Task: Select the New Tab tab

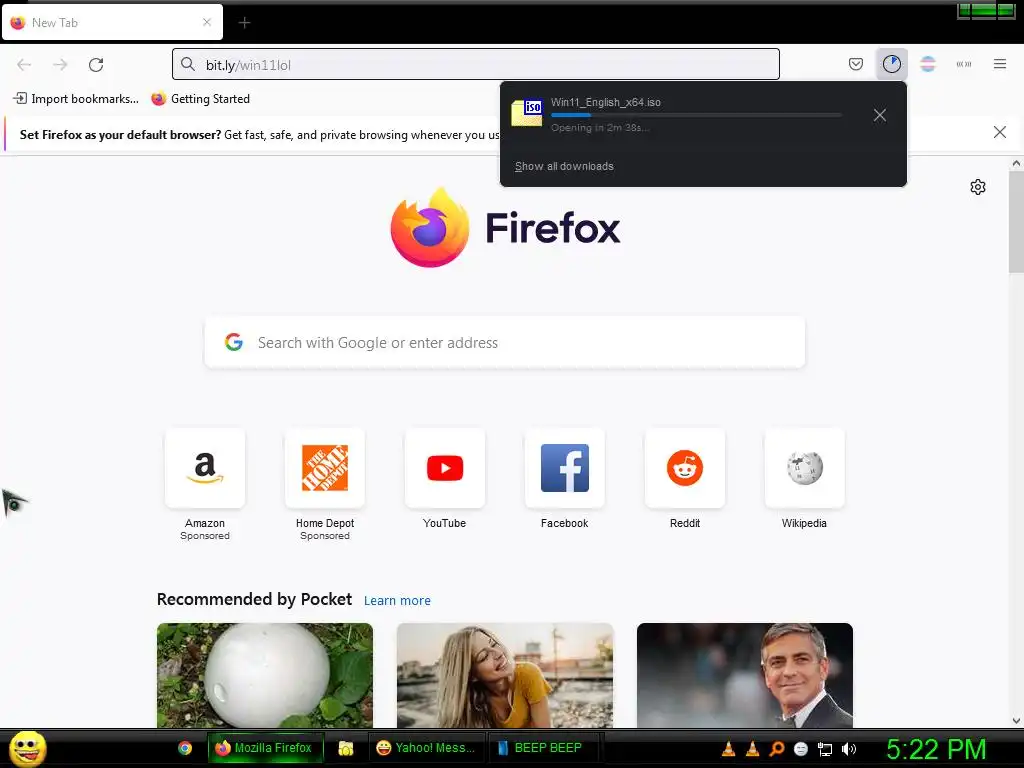Action: [x=112, y=23]
